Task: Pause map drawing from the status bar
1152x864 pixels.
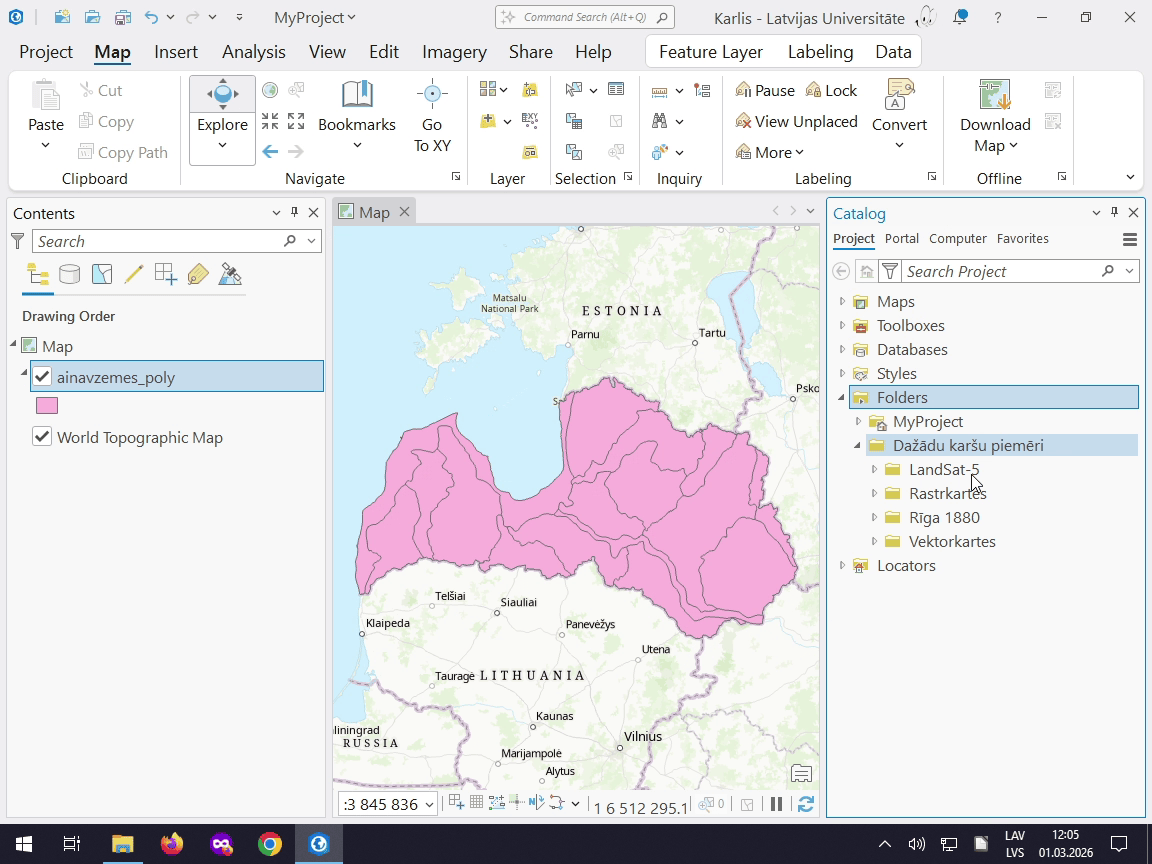Action: point(776,804)
